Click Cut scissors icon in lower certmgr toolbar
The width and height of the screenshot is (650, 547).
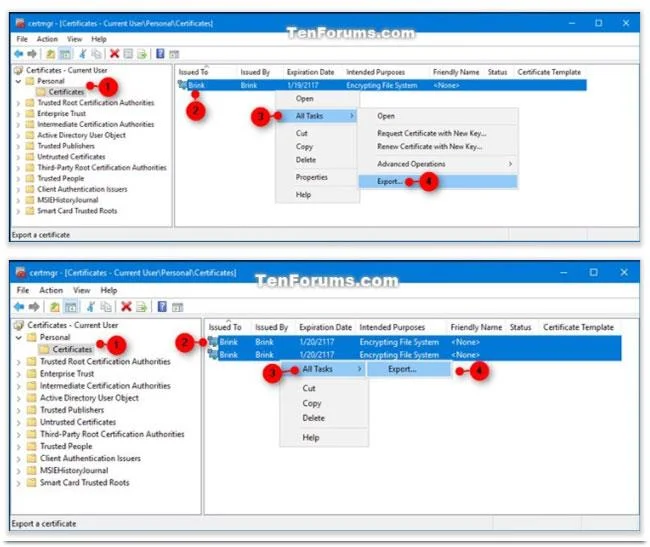[x=90, y=307]
